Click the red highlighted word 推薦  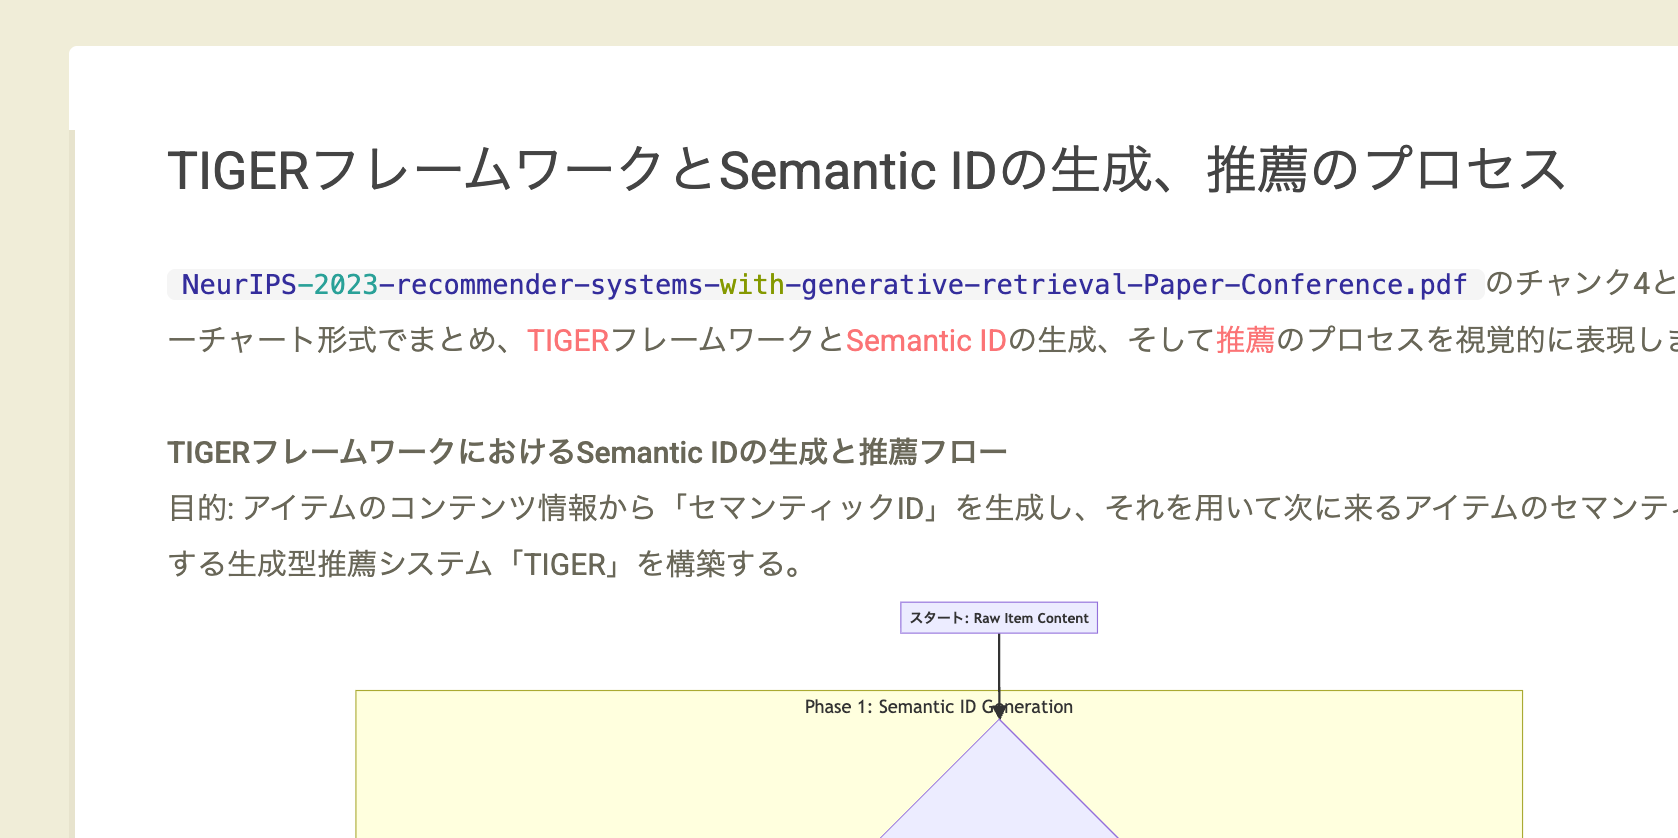[x=1245, y=341]
